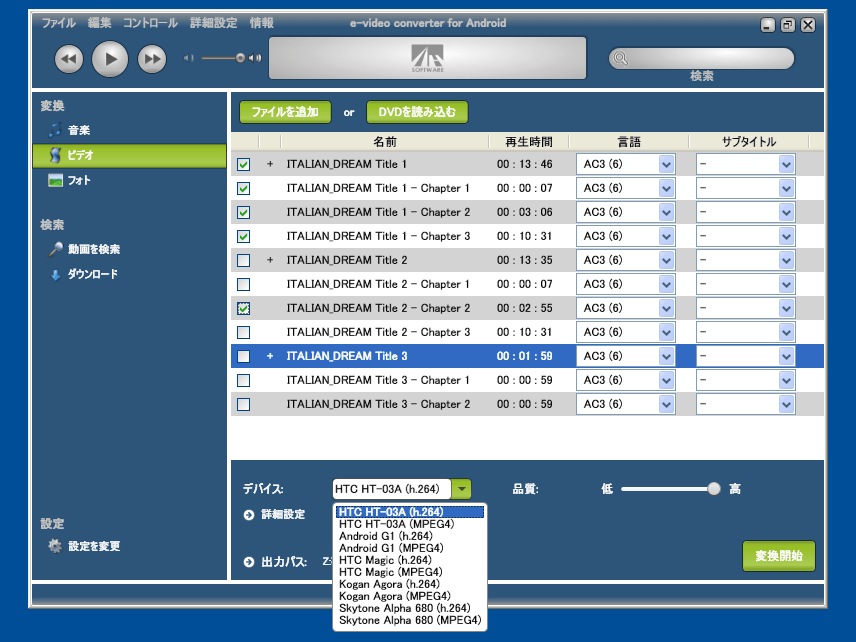Click the magnifier icon in search box
Viewport: 856px width, 642px height.
click(621, 58)
